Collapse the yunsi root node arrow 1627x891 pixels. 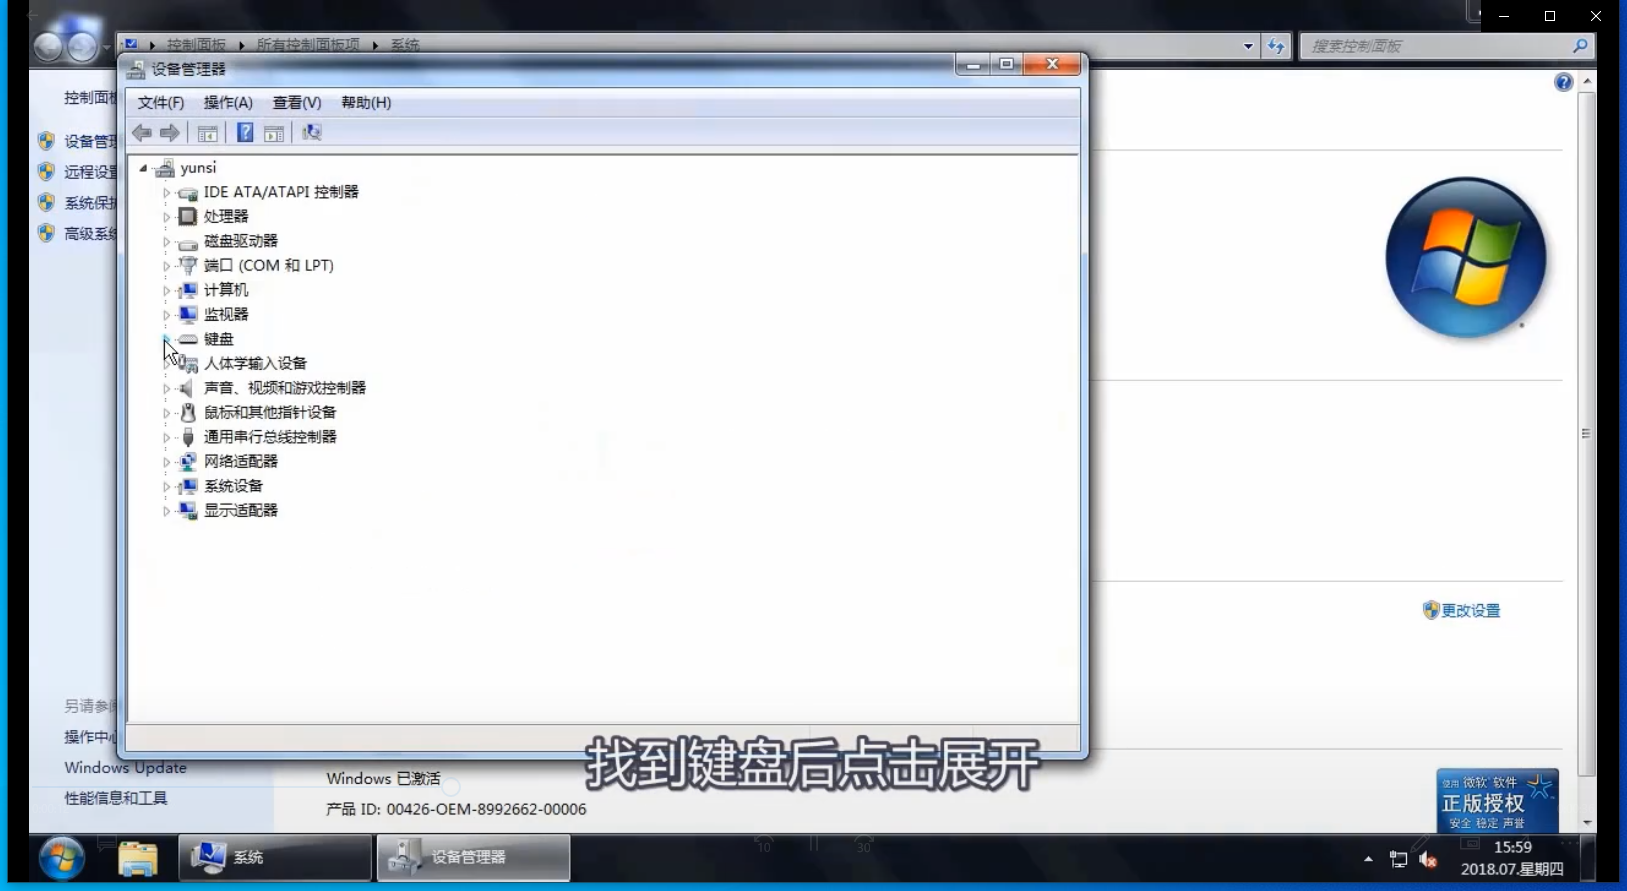143,168
